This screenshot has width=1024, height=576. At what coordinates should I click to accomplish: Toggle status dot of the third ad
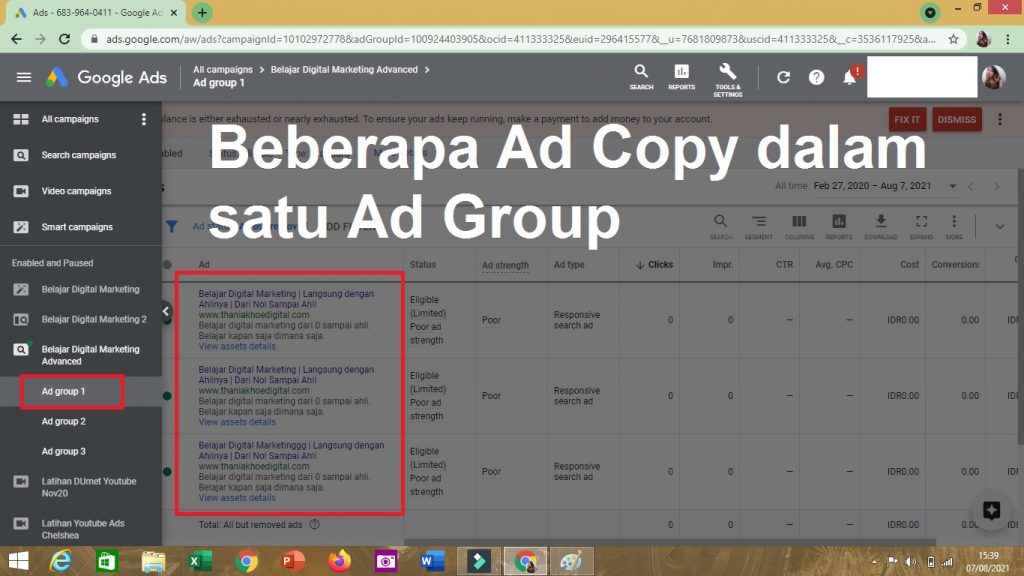point(167,471)
